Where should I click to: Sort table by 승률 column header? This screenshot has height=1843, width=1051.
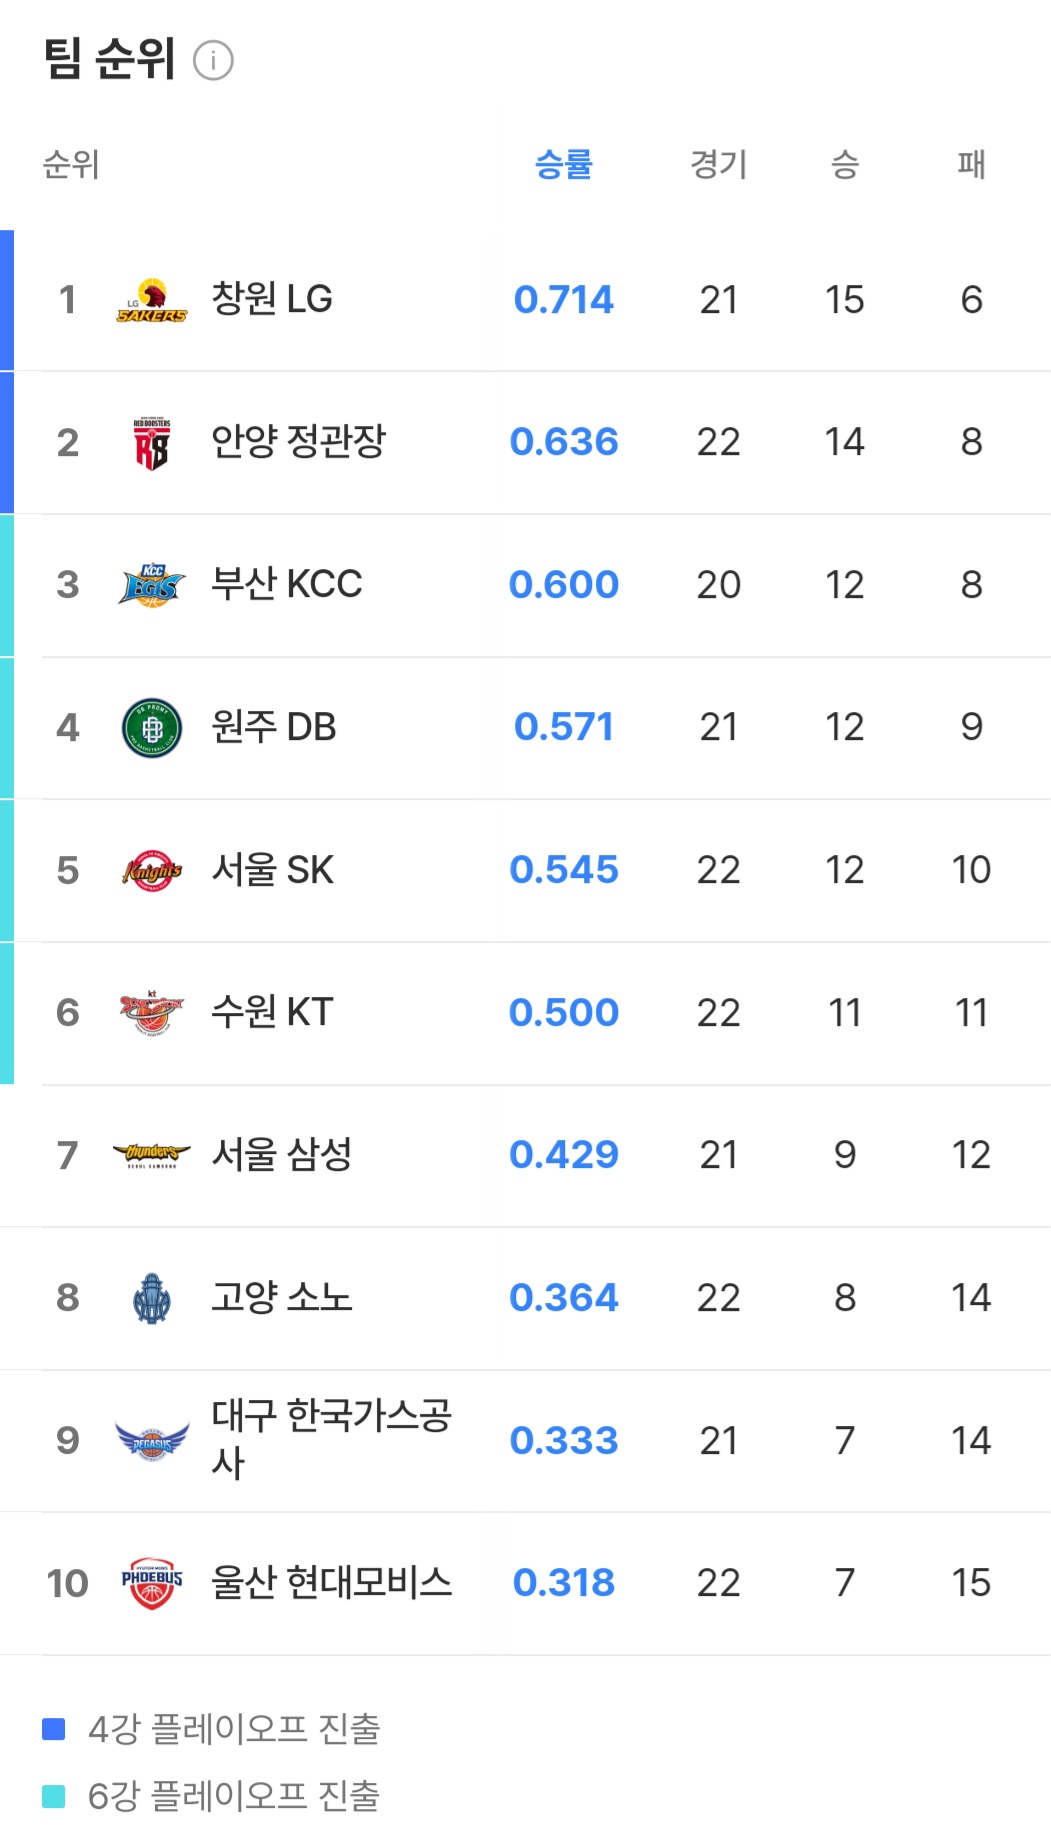pyautogui.click(x=564, y=164)
